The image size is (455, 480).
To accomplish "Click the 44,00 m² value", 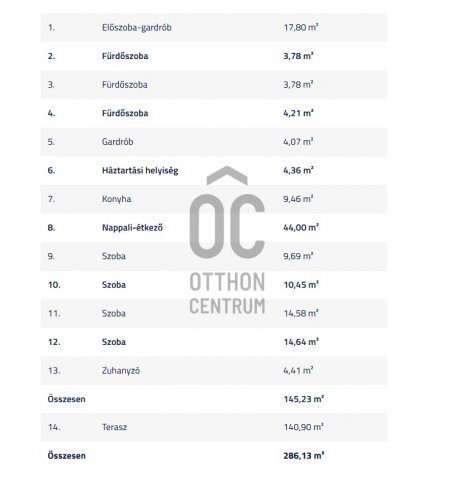I will pos(301,228).
